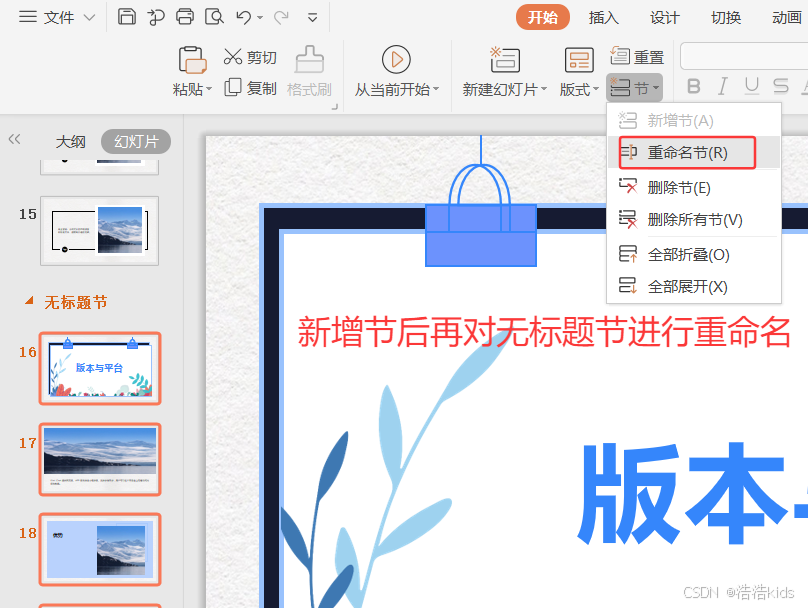Expand the 文件 menu chevron arrow
Screen dimensions: 808x608
[x=89, y=18]
